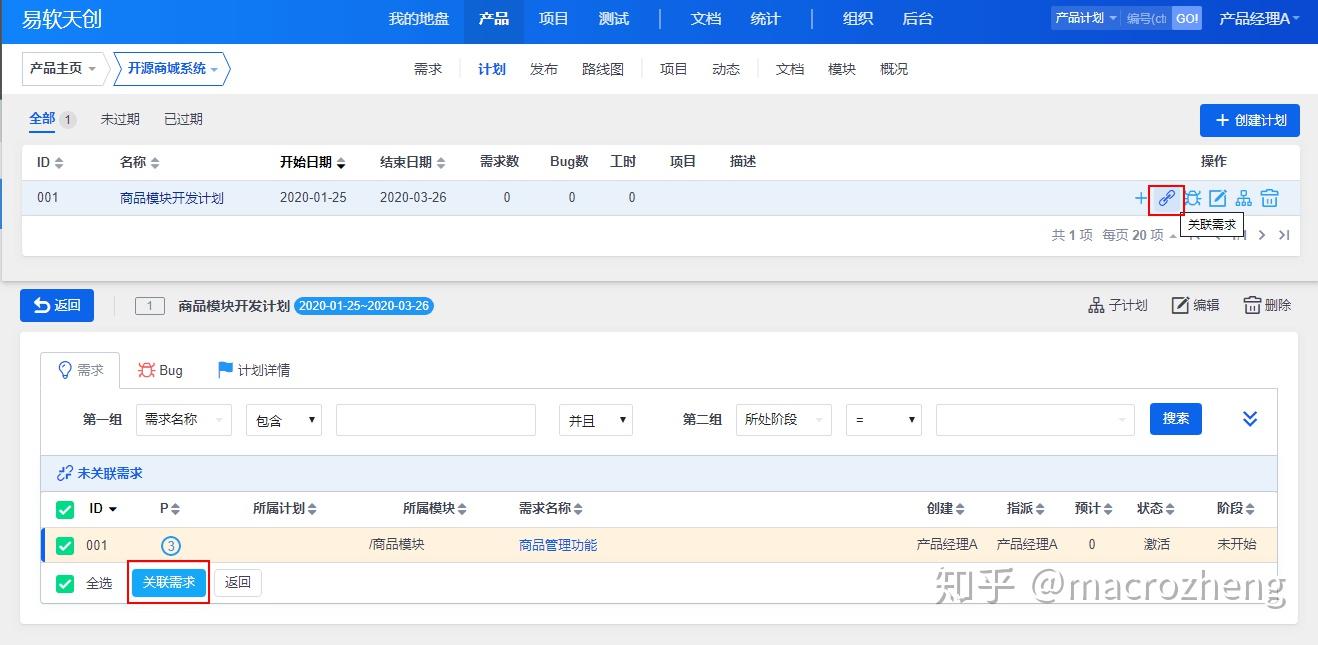Open 我的地盘 in top navigation
The height and width of the screenshot is (645, 1318).
click(419, 19)
